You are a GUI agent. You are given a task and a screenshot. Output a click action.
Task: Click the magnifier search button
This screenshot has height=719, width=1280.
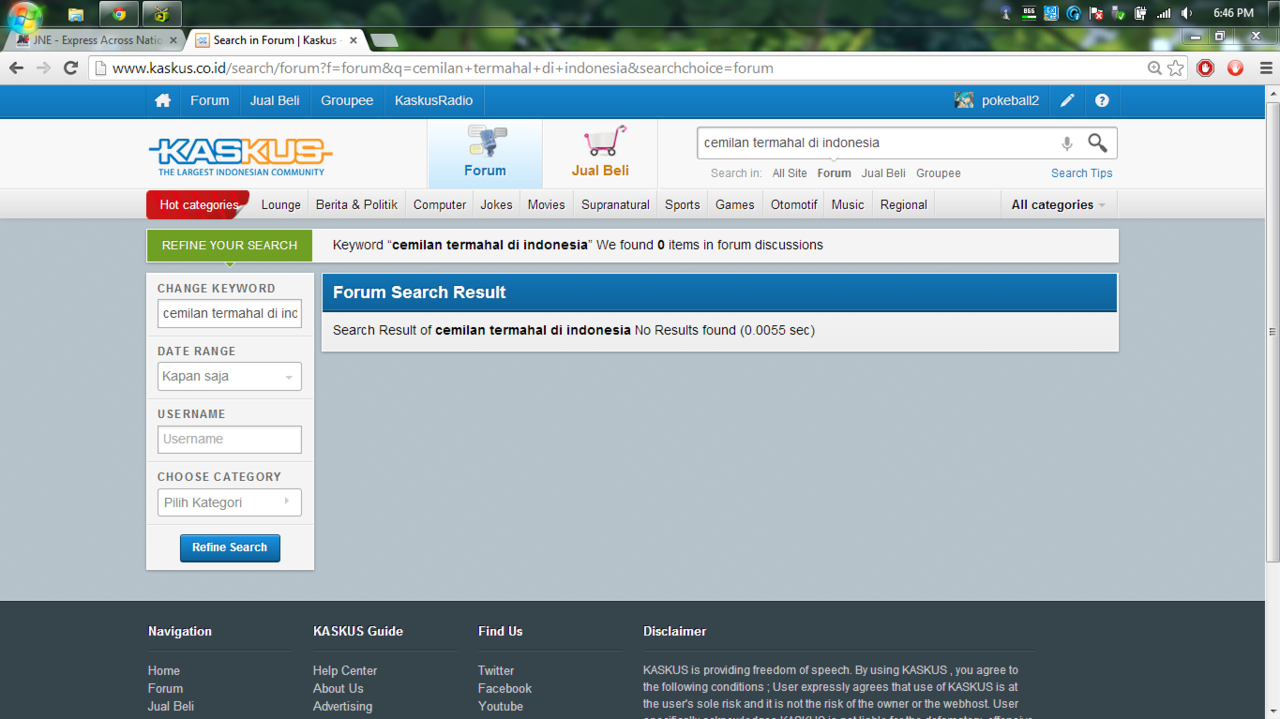tap(1097, 143)
